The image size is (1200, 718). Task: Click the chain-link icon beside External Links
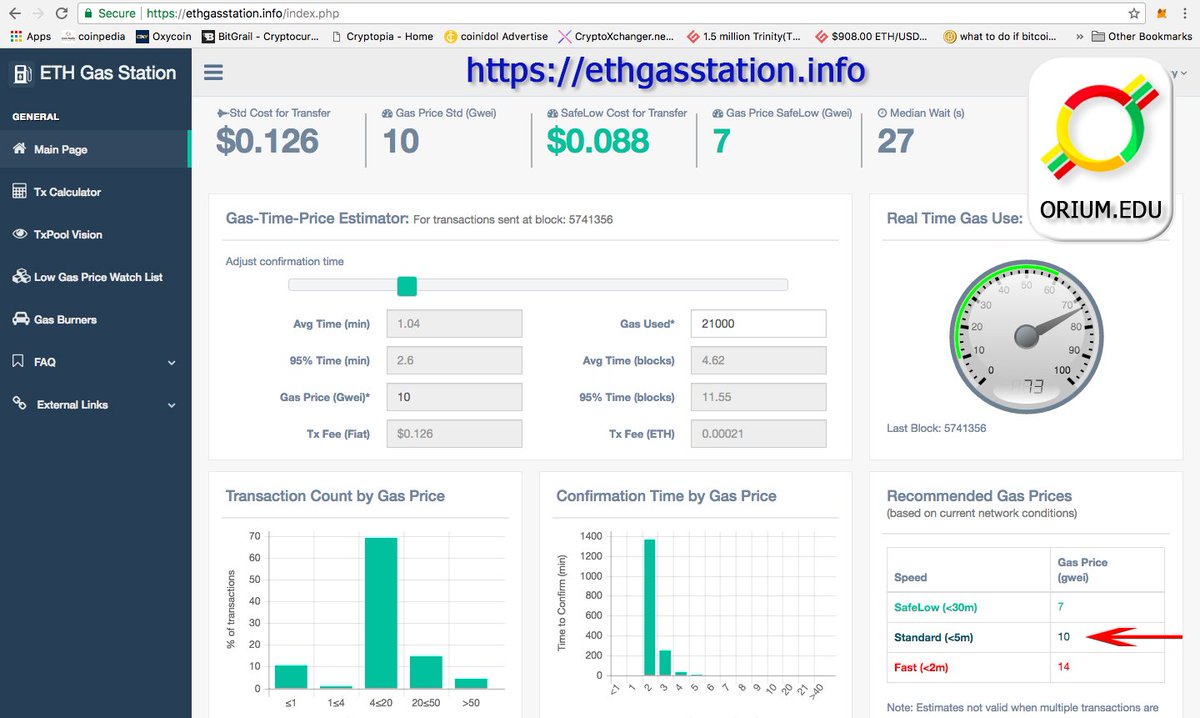[x=19, y=404]
